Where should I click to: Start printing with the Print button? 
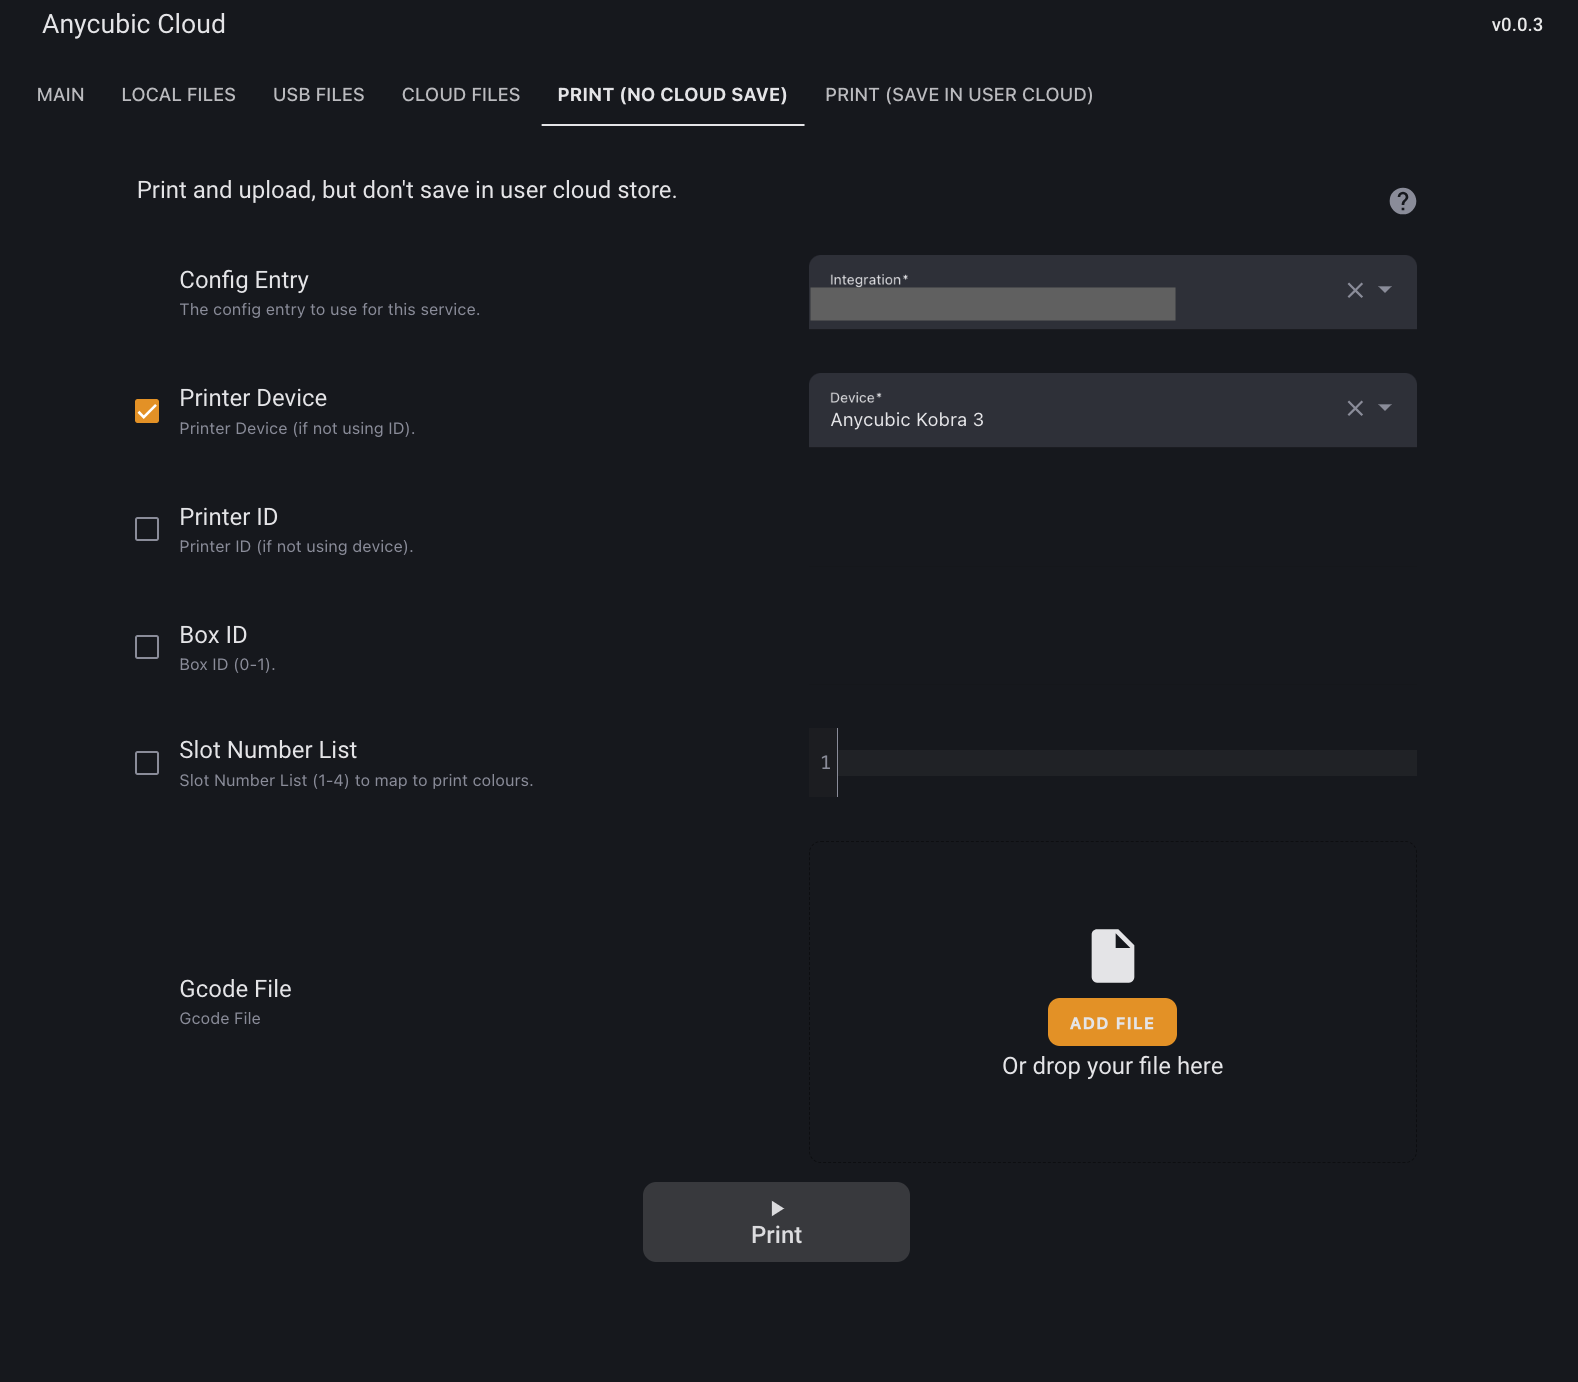pyautogui.click(x=776, y=1222)
